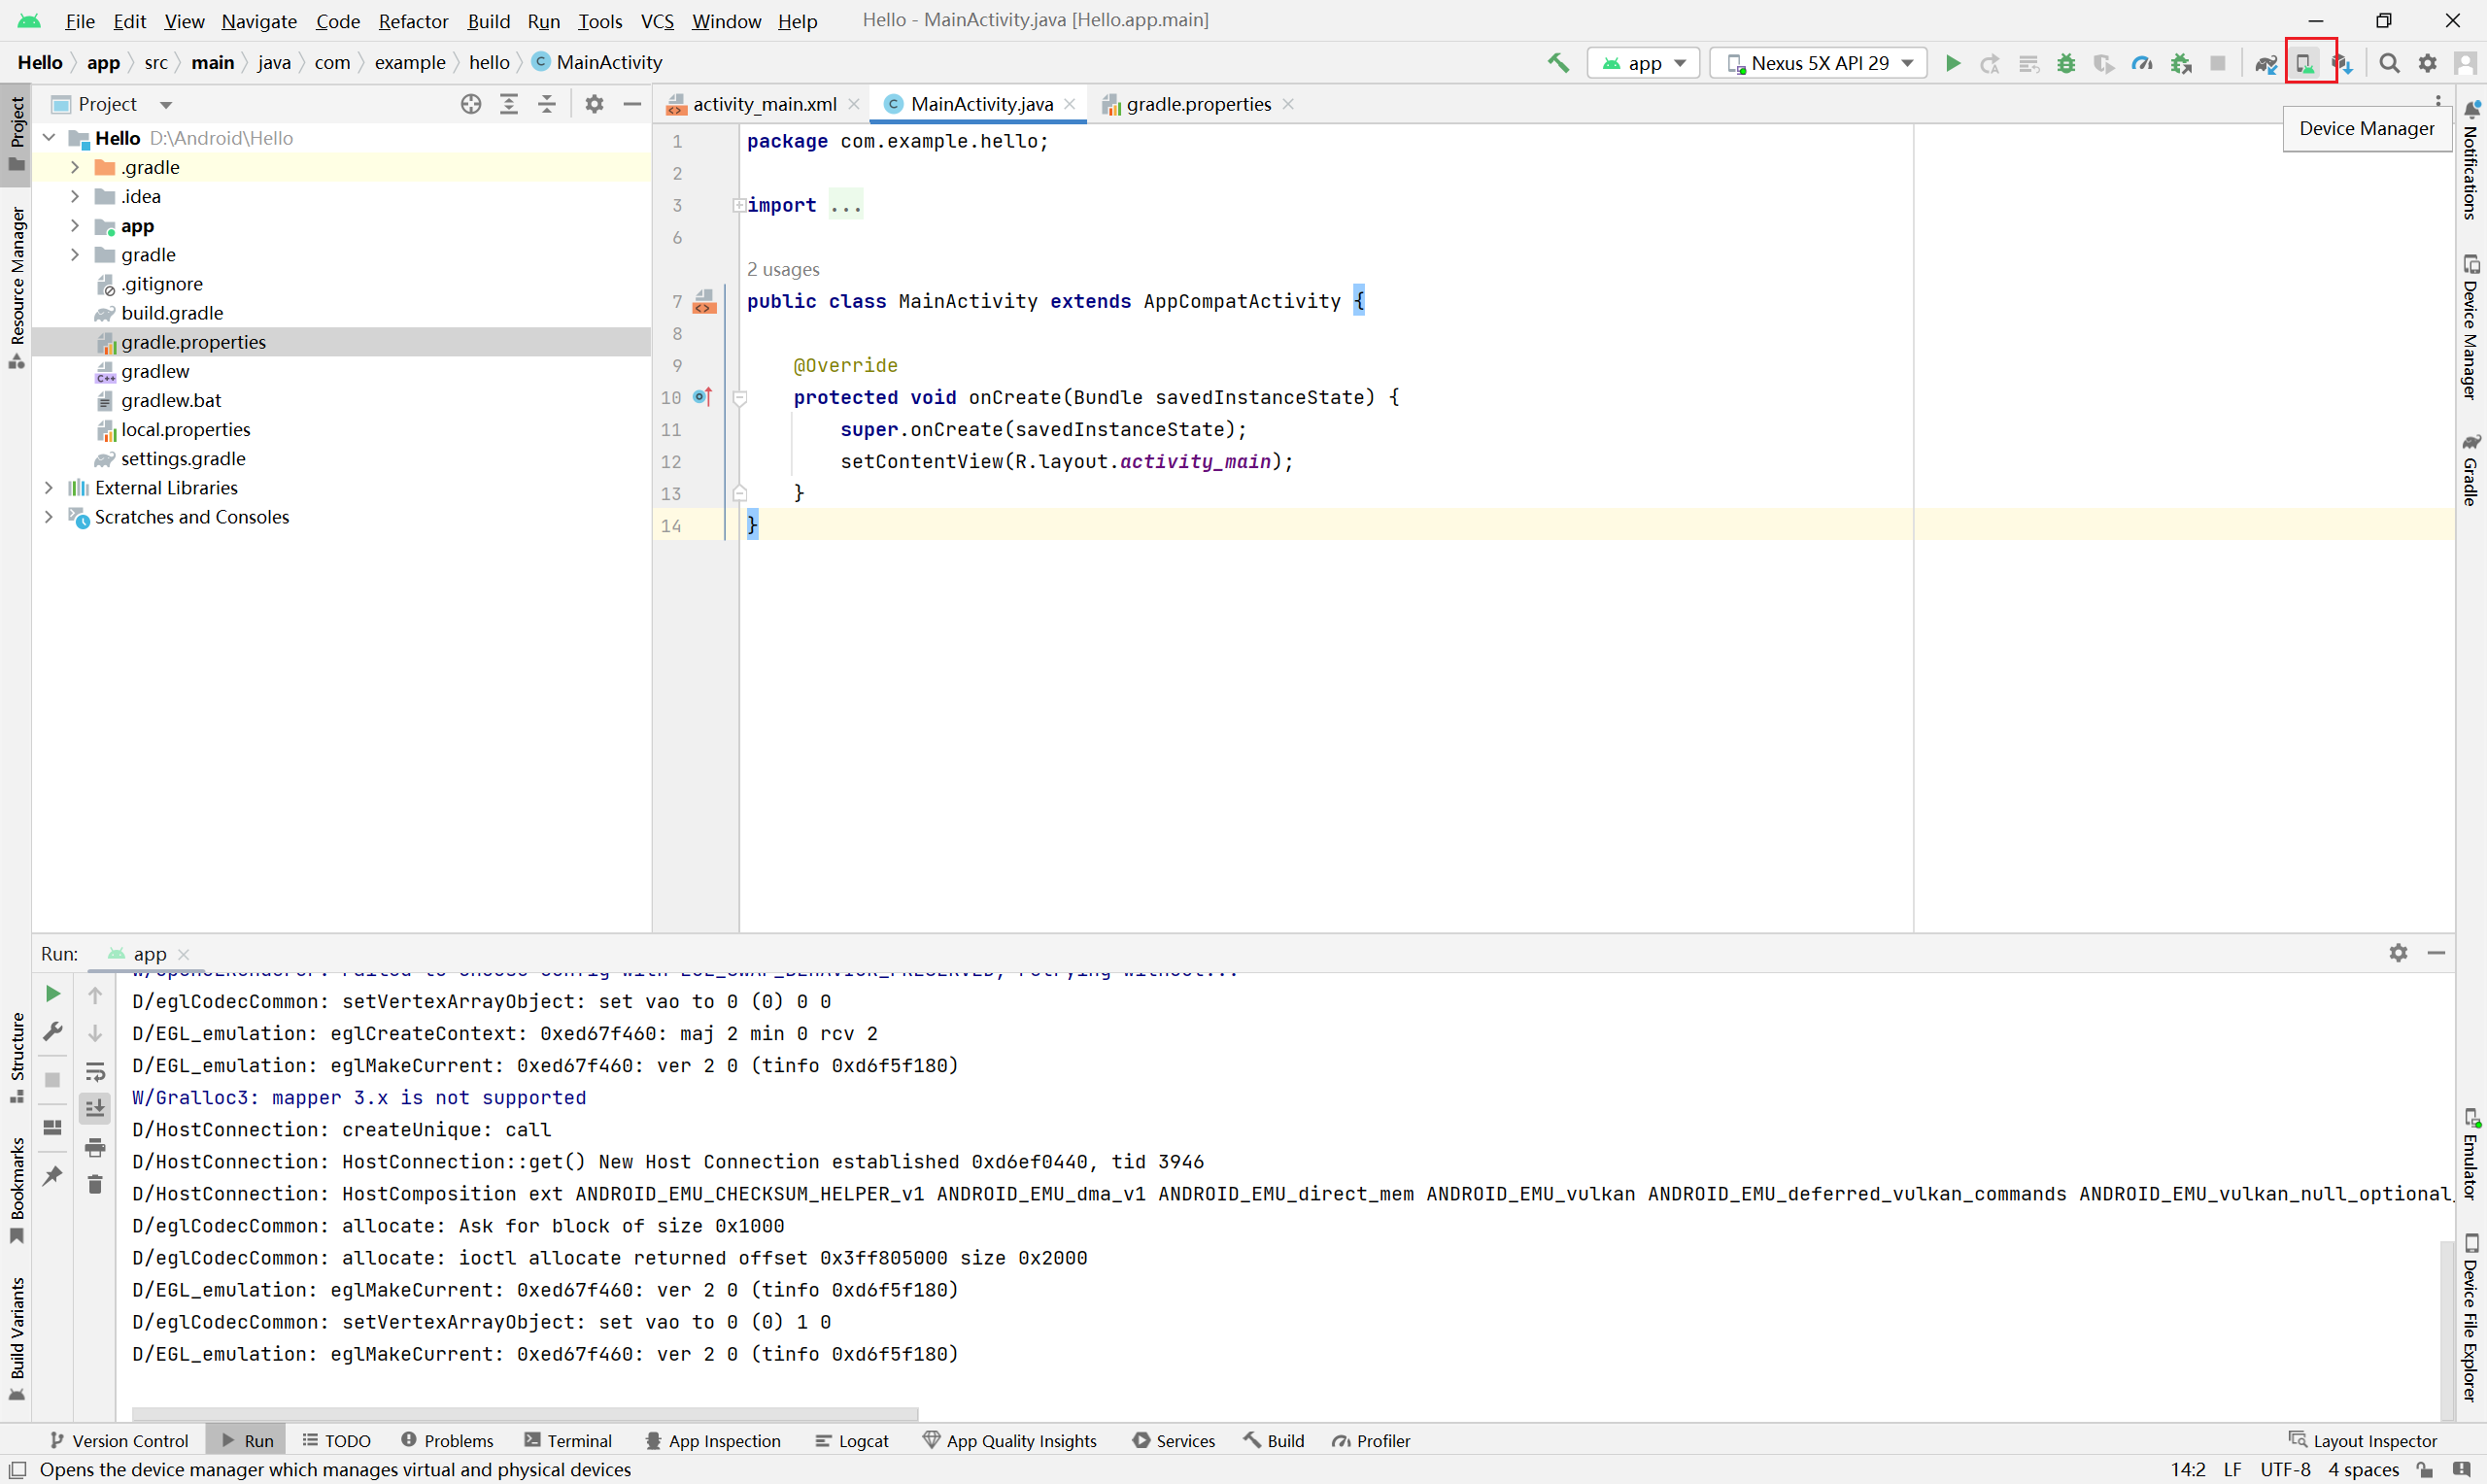Screen dimensions: 2487x1484
Task: Click the print icon in Run panel
Action: pyautogui.click(x=95, y=1147)
